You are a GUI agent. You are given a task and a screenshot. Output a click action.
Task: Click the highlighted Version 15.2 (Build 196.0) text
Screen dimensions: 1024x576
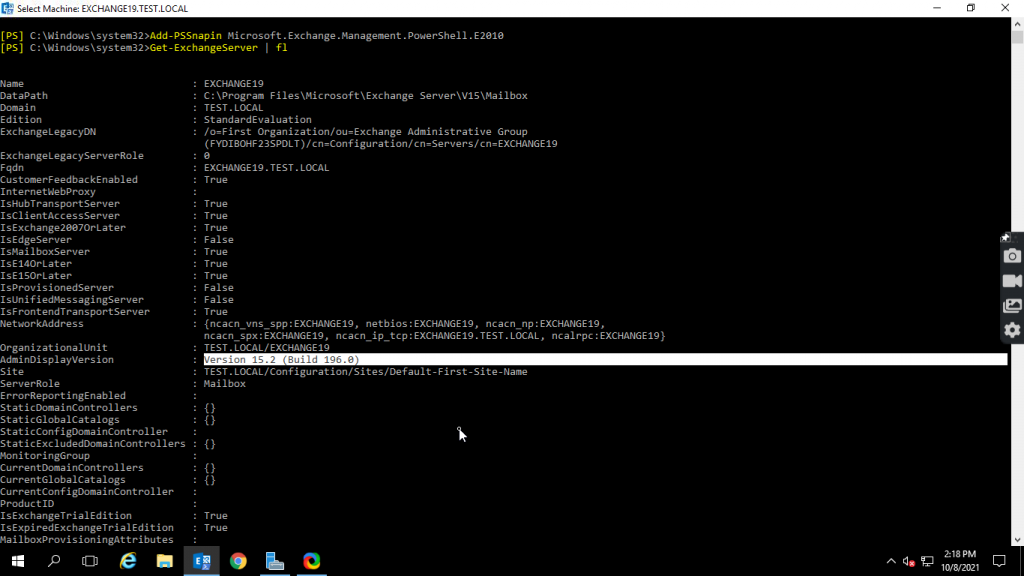click(x=281, y=360)
